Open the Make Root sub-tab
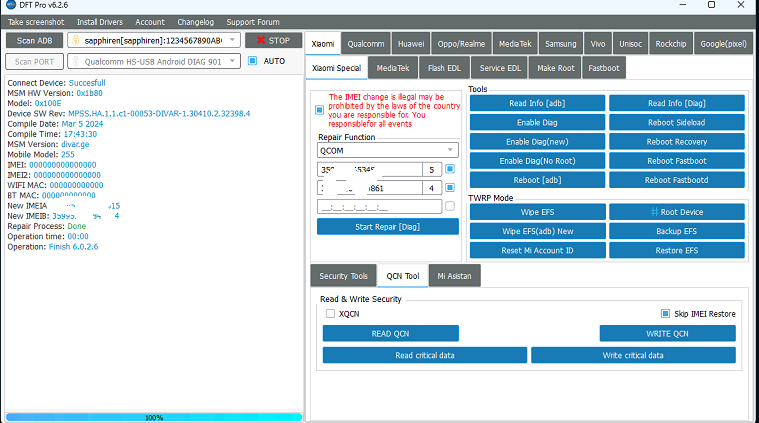This screenshot has height=423, width=759. pyautogui.click(x=556, y=68)
